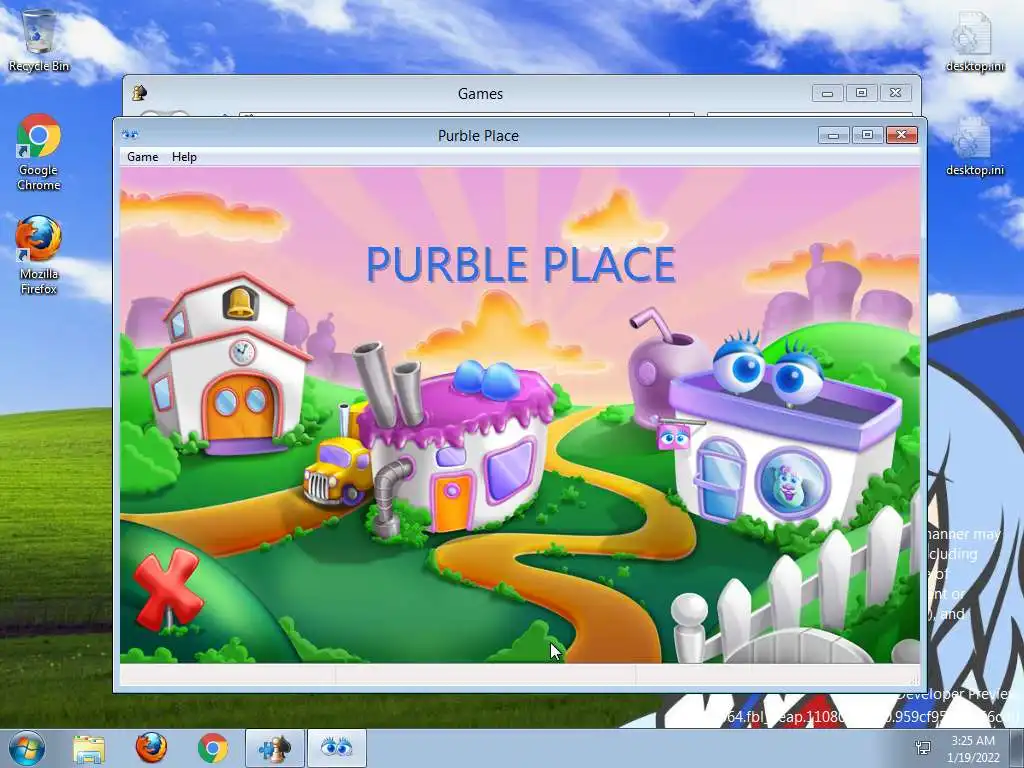
Task: Click the Purble Place taskbar button
Action: click(337, 748)
